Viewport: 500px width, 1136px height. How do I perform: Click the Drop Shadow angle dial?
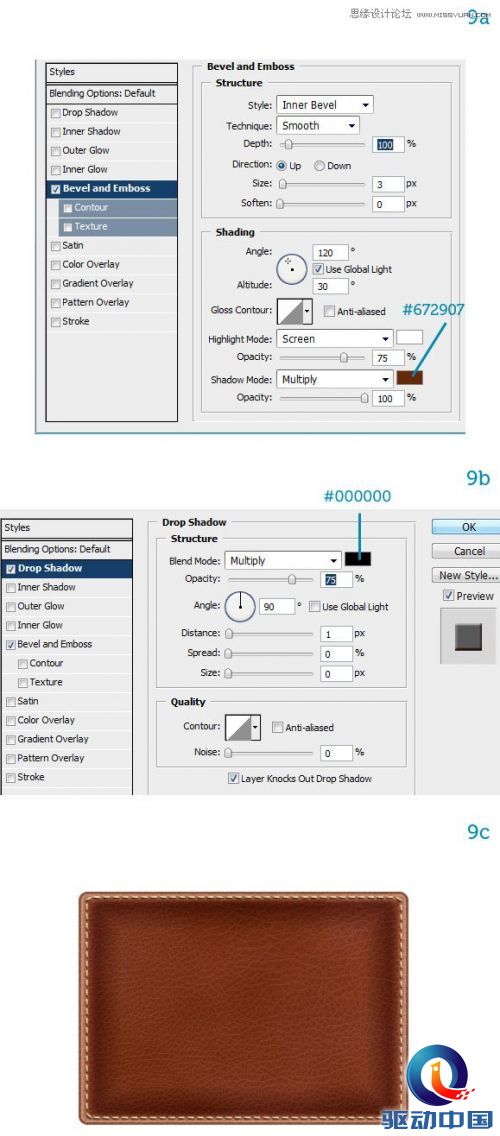tap(240, 606)
